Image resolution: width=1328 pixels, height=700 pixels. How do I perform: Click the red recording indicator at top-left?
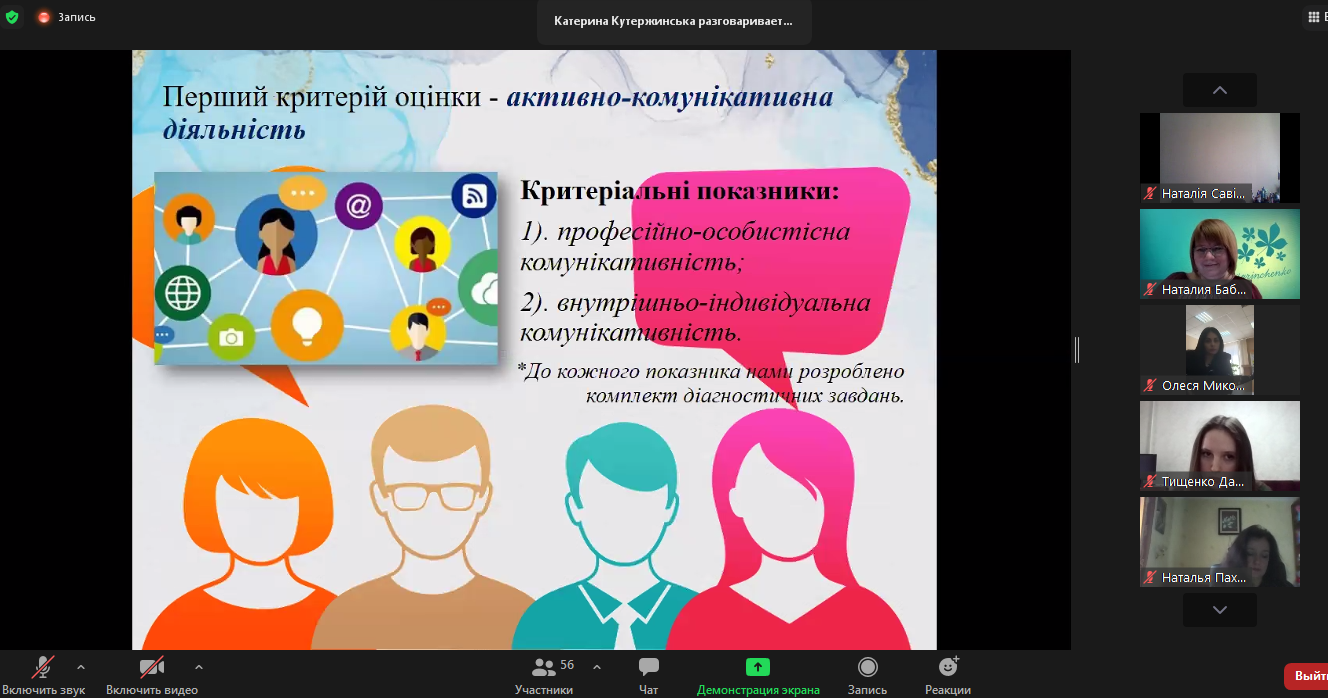44,17
